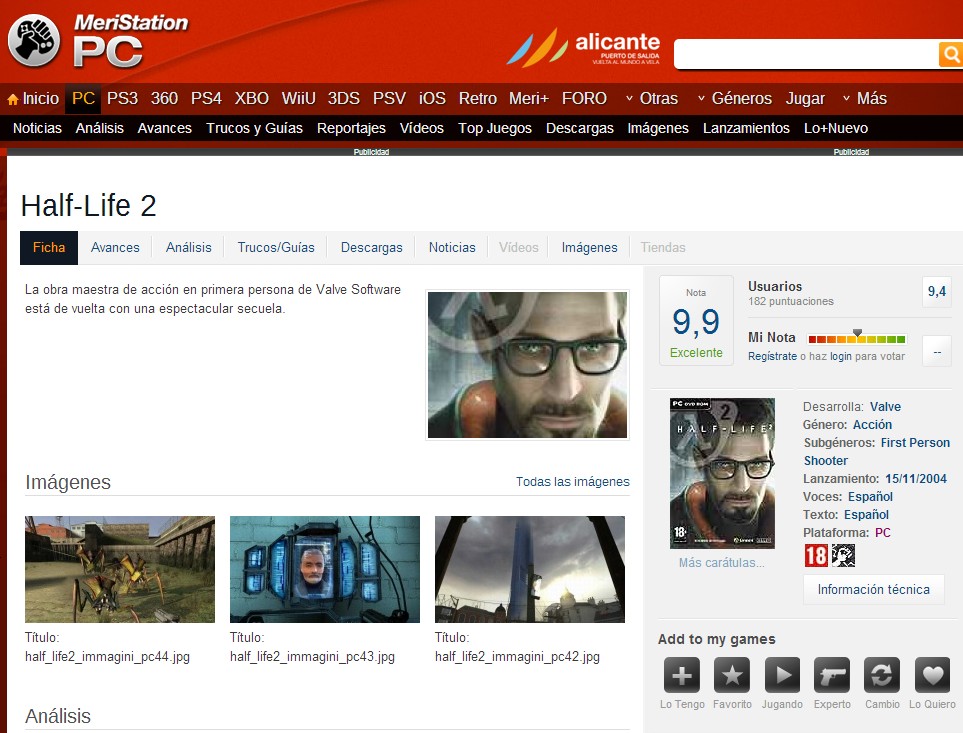Switch to the Avances tab
The height and width of the screenshot is (733, 963).
[115, 247]
